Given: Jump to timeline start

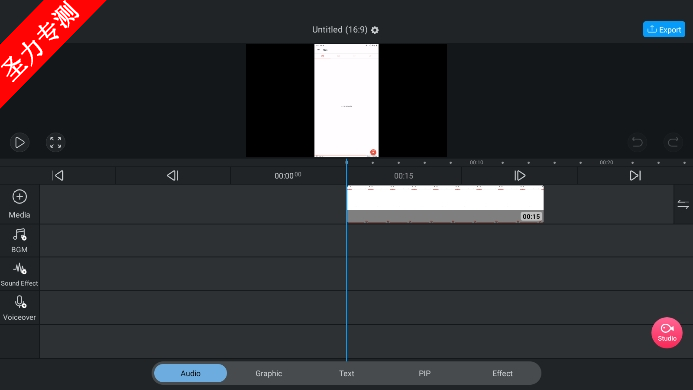Looking at the screenshot, I should 58,176.
